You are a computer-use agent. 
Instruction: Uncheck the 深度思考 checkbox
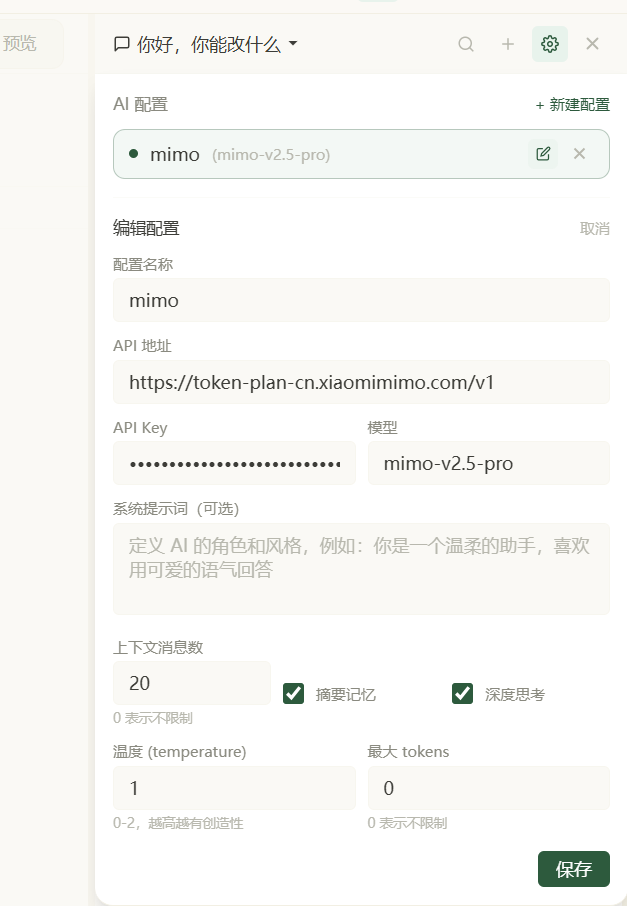tap(462, 693)
